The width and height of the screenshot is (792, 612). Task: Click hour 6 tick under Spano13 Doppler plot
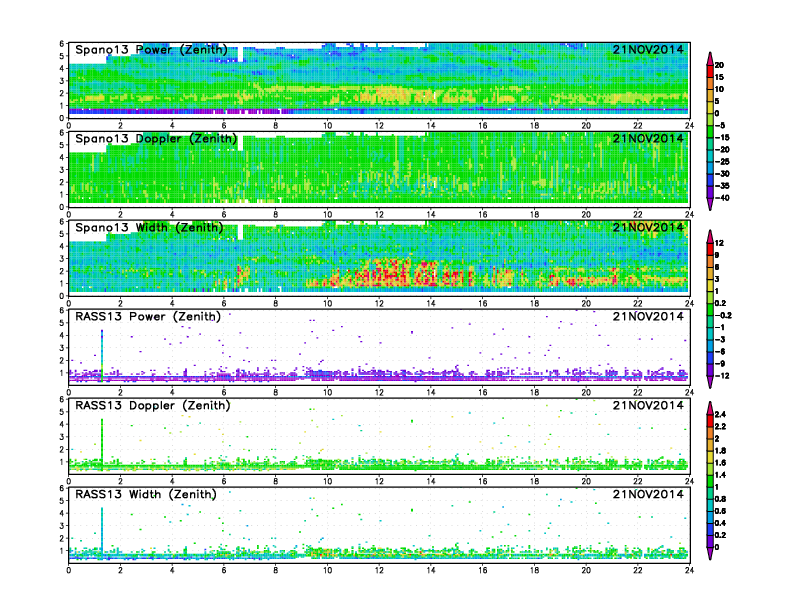[x=224, y=215]
